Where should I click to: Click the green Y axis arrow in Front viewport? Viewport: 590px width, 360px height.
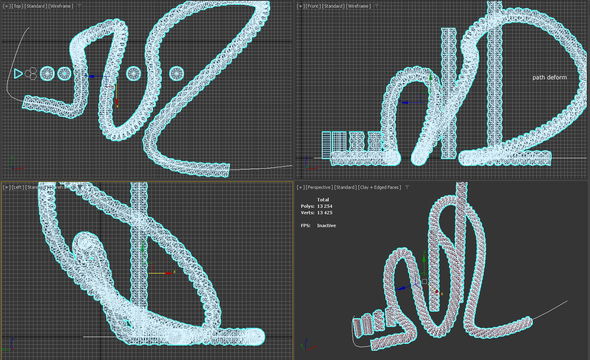click(431, 77)
